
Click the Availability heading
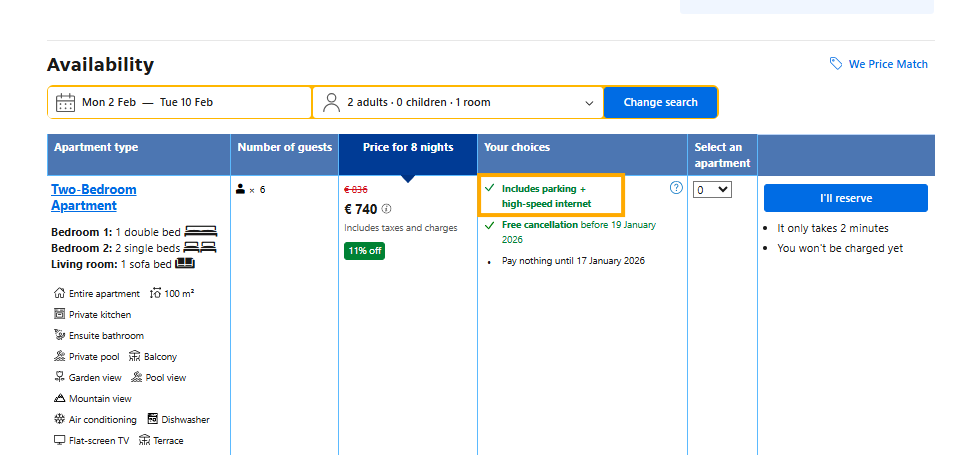tap(101, 64)
